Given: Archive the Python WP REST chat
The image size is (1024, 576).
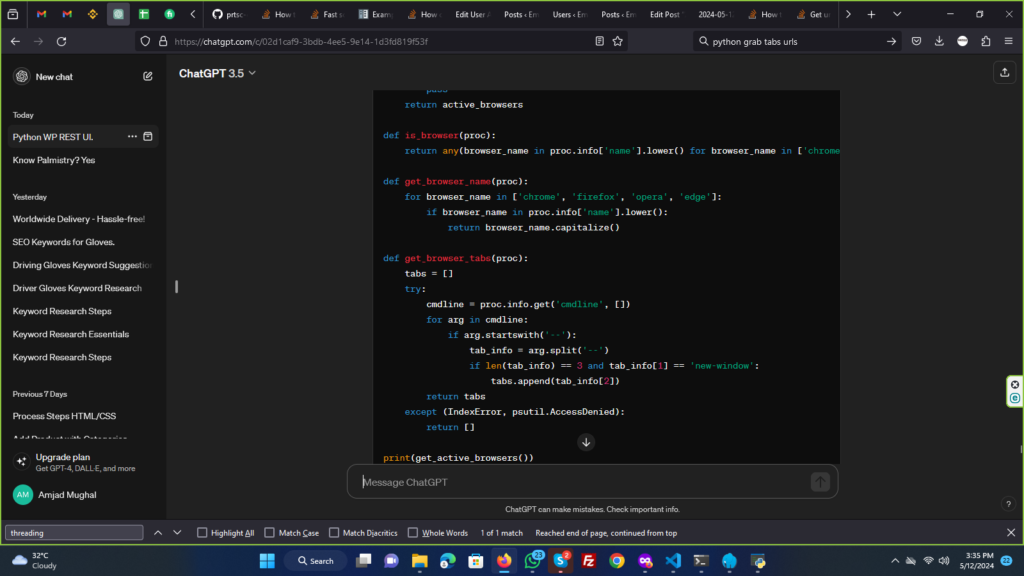Looking at the screenshot, I should coord(148,137).
